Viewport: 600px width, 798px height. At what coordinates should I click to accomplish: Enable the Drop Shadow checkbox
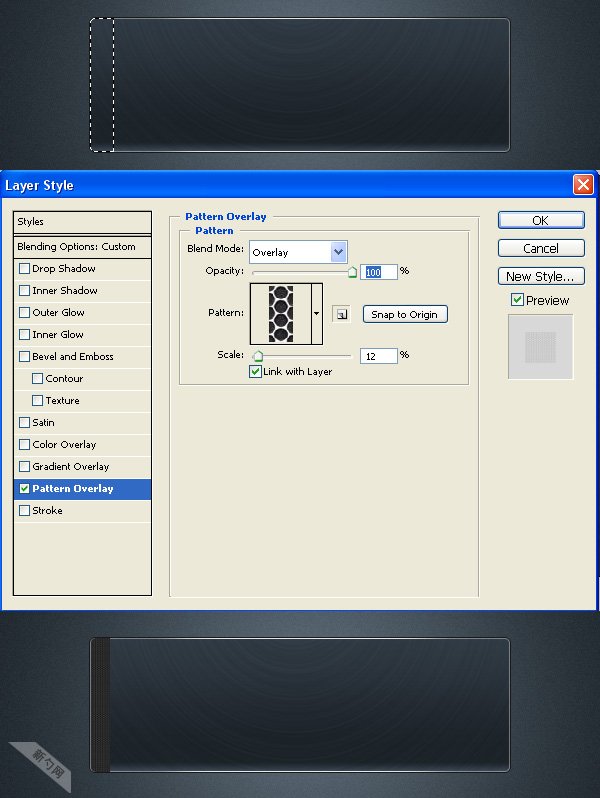pos(24,268)
